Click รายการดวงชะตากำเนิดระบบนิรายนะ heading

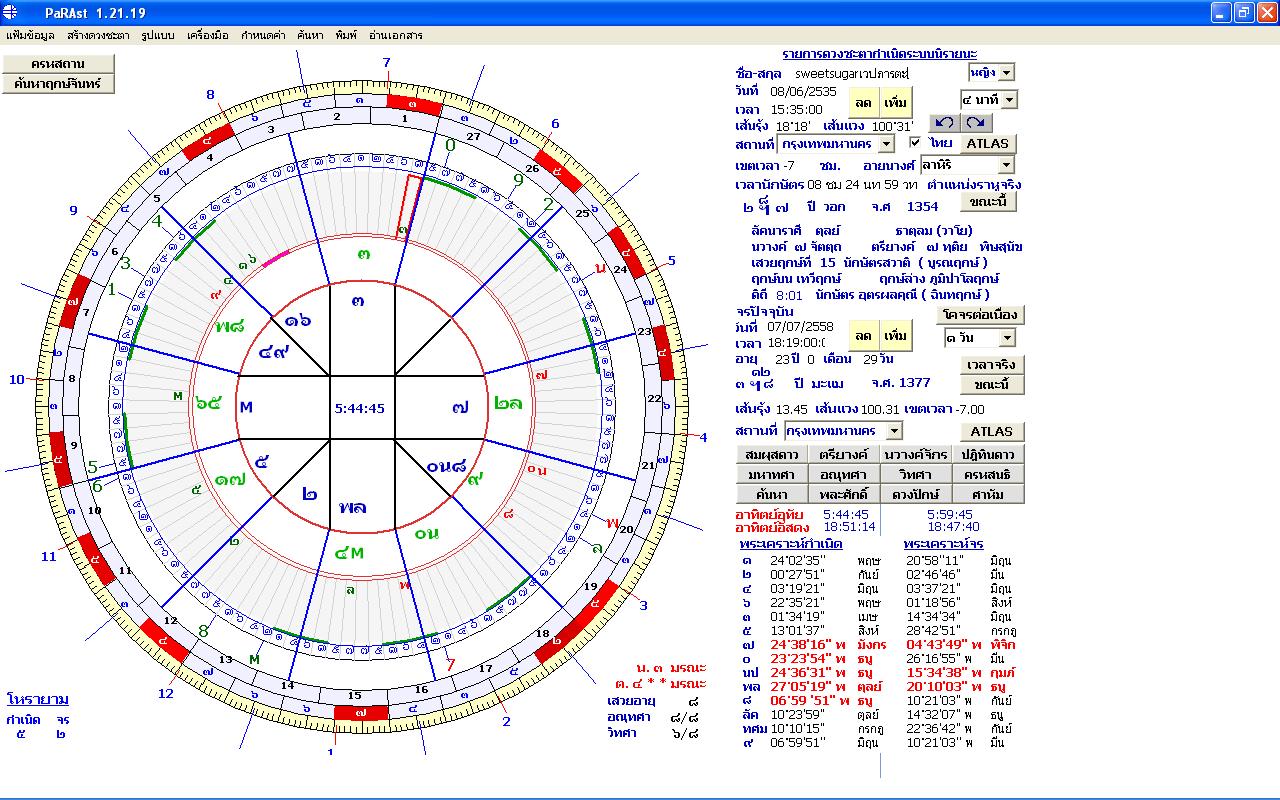coord(880,53)
